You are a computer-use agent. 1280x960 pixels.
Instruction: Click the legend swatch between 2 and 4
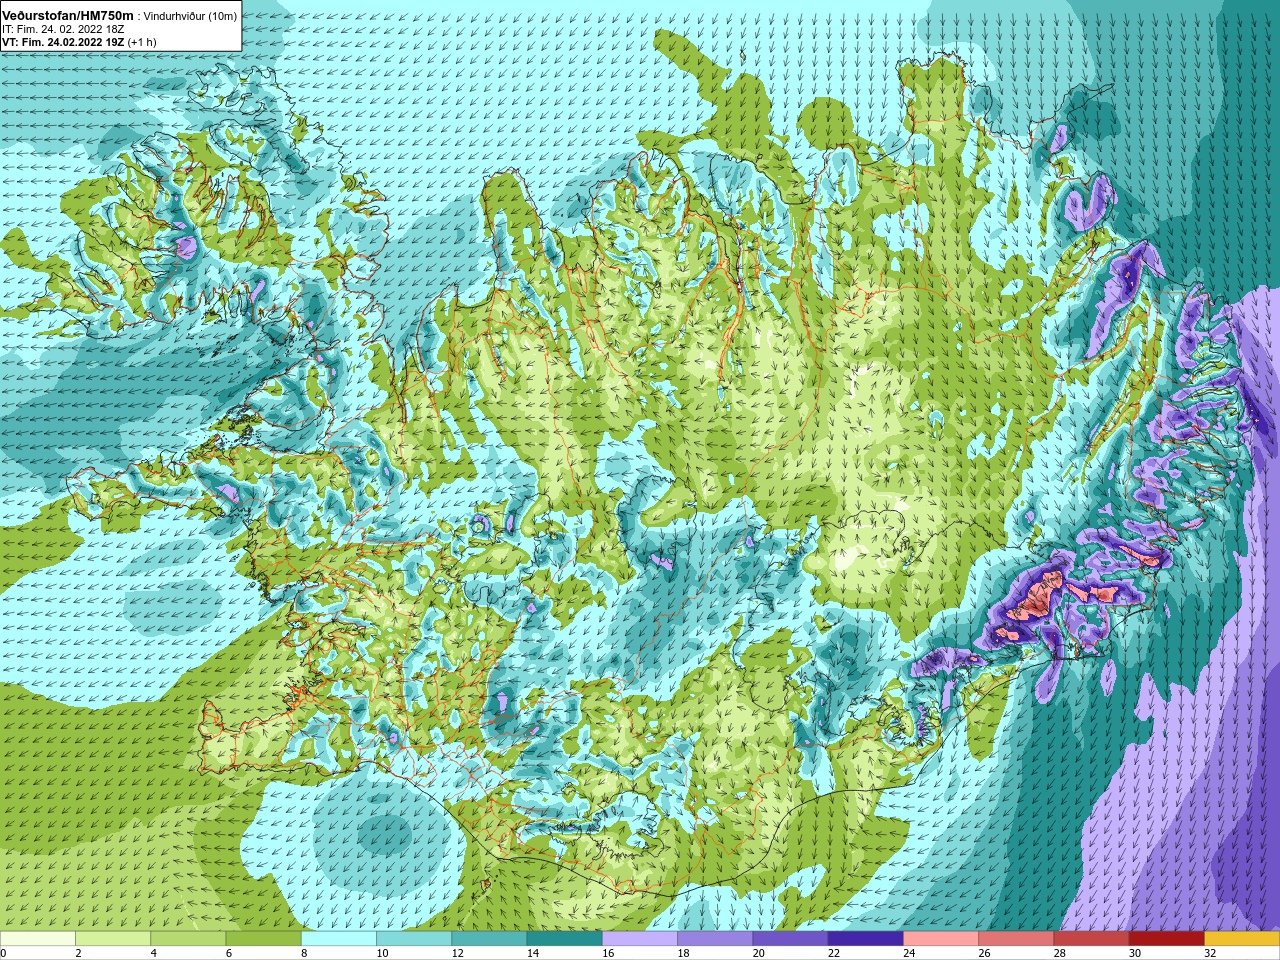click(x=113, y=938)
